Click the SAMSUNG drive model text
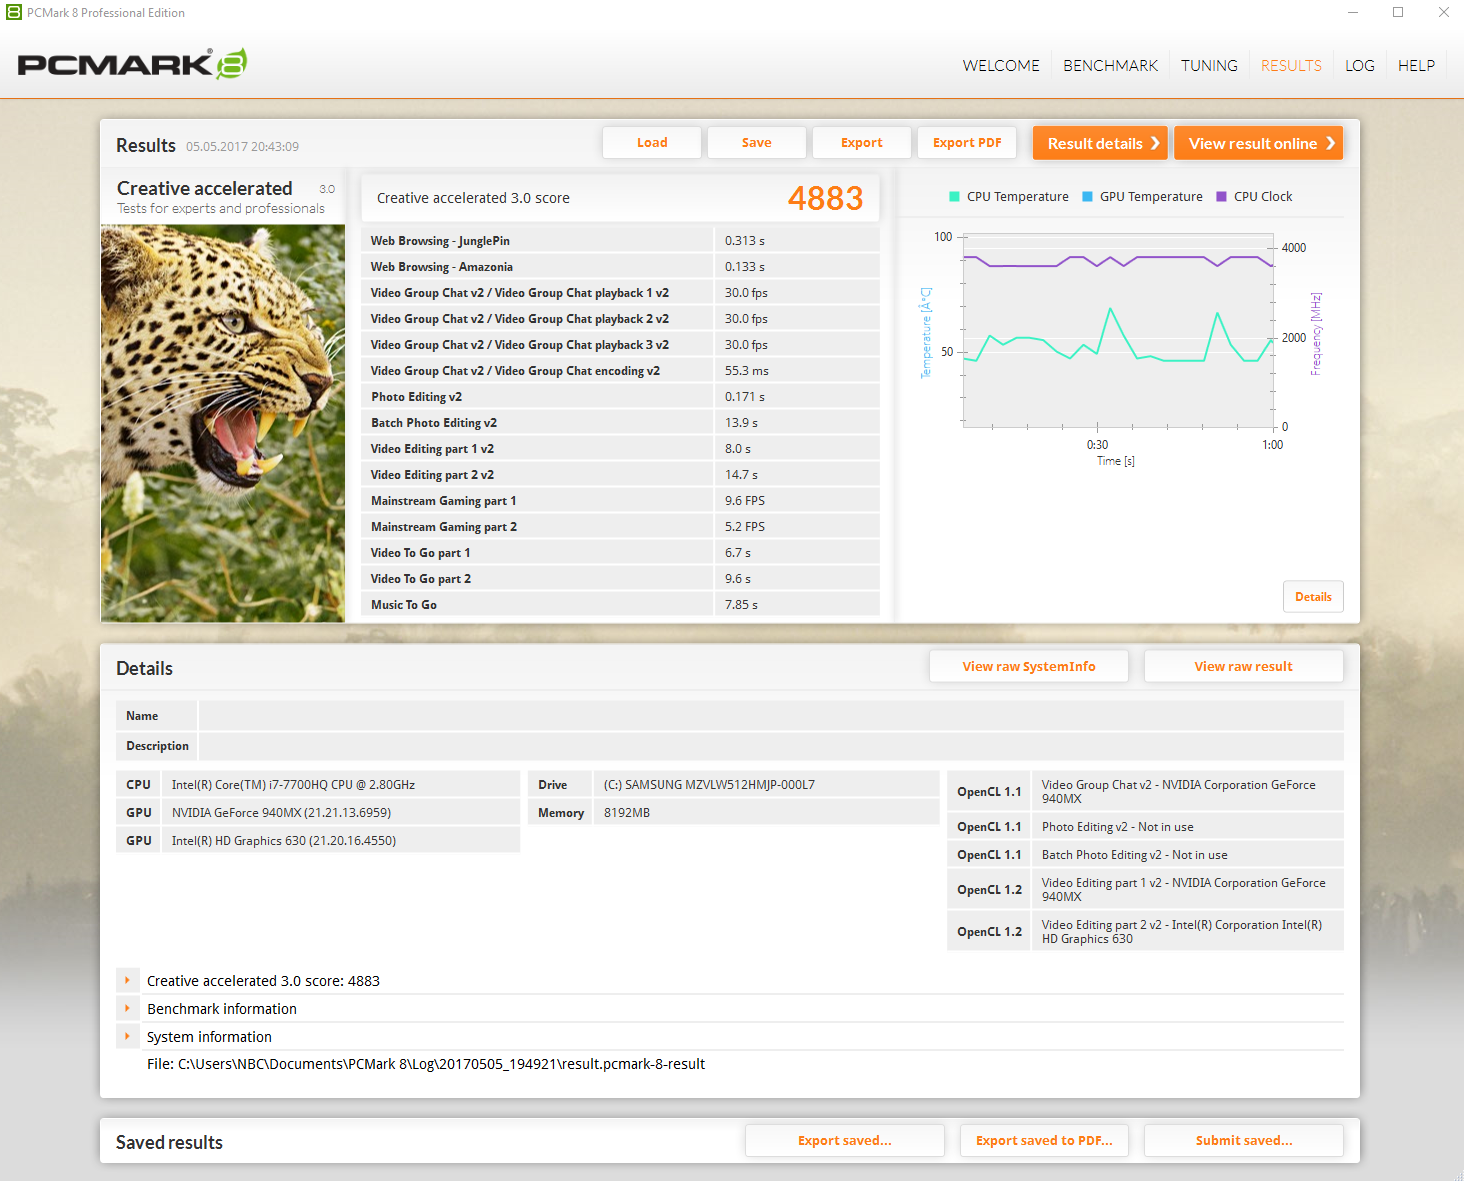 709,785
